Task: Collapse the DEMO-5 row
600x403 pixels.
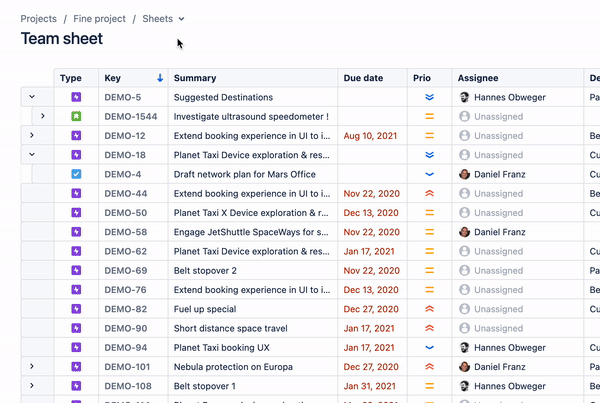Action: coord(32,97)
